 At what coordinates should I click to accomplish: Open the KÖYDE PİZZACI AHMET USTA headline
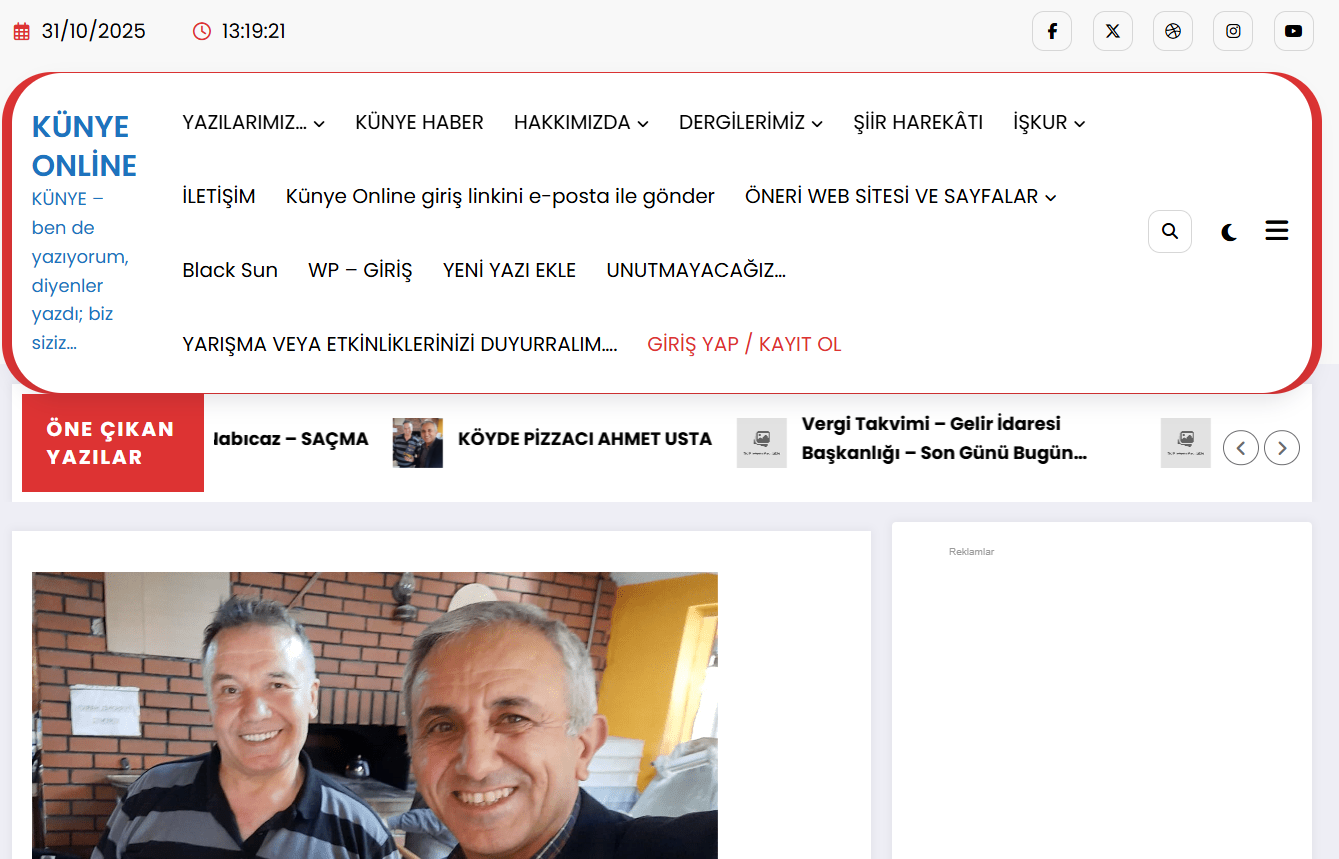[x=584, y=439]
